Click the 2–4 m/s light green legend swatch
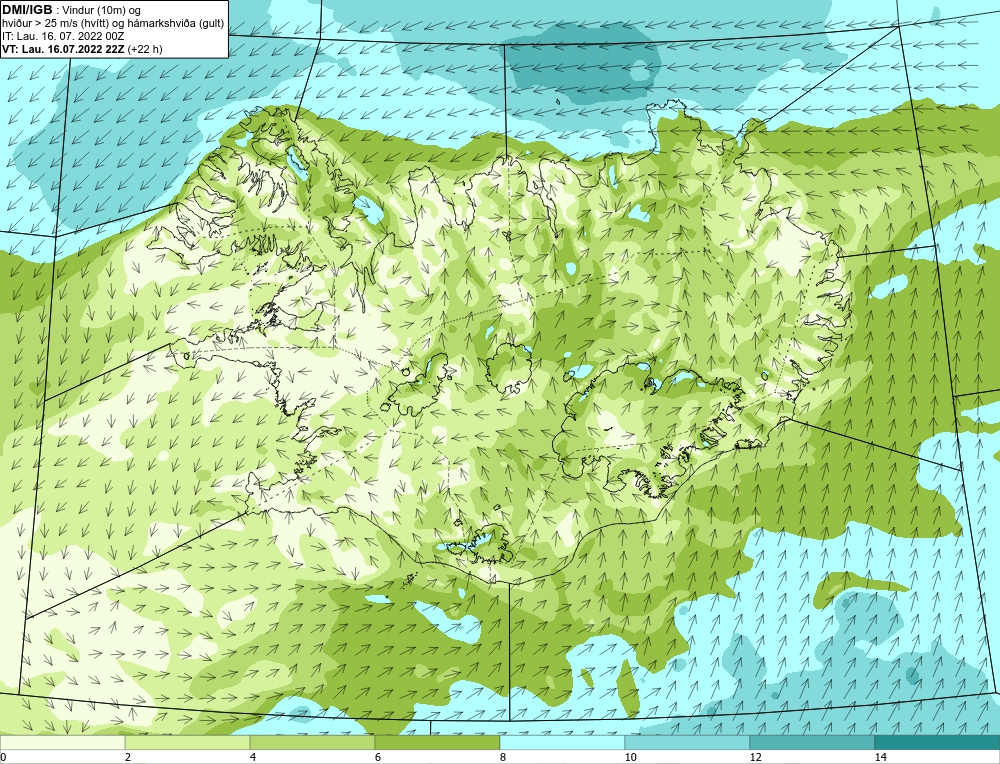Image resolution: width=1000 pixels, height=764 pixels. point(188,742)
